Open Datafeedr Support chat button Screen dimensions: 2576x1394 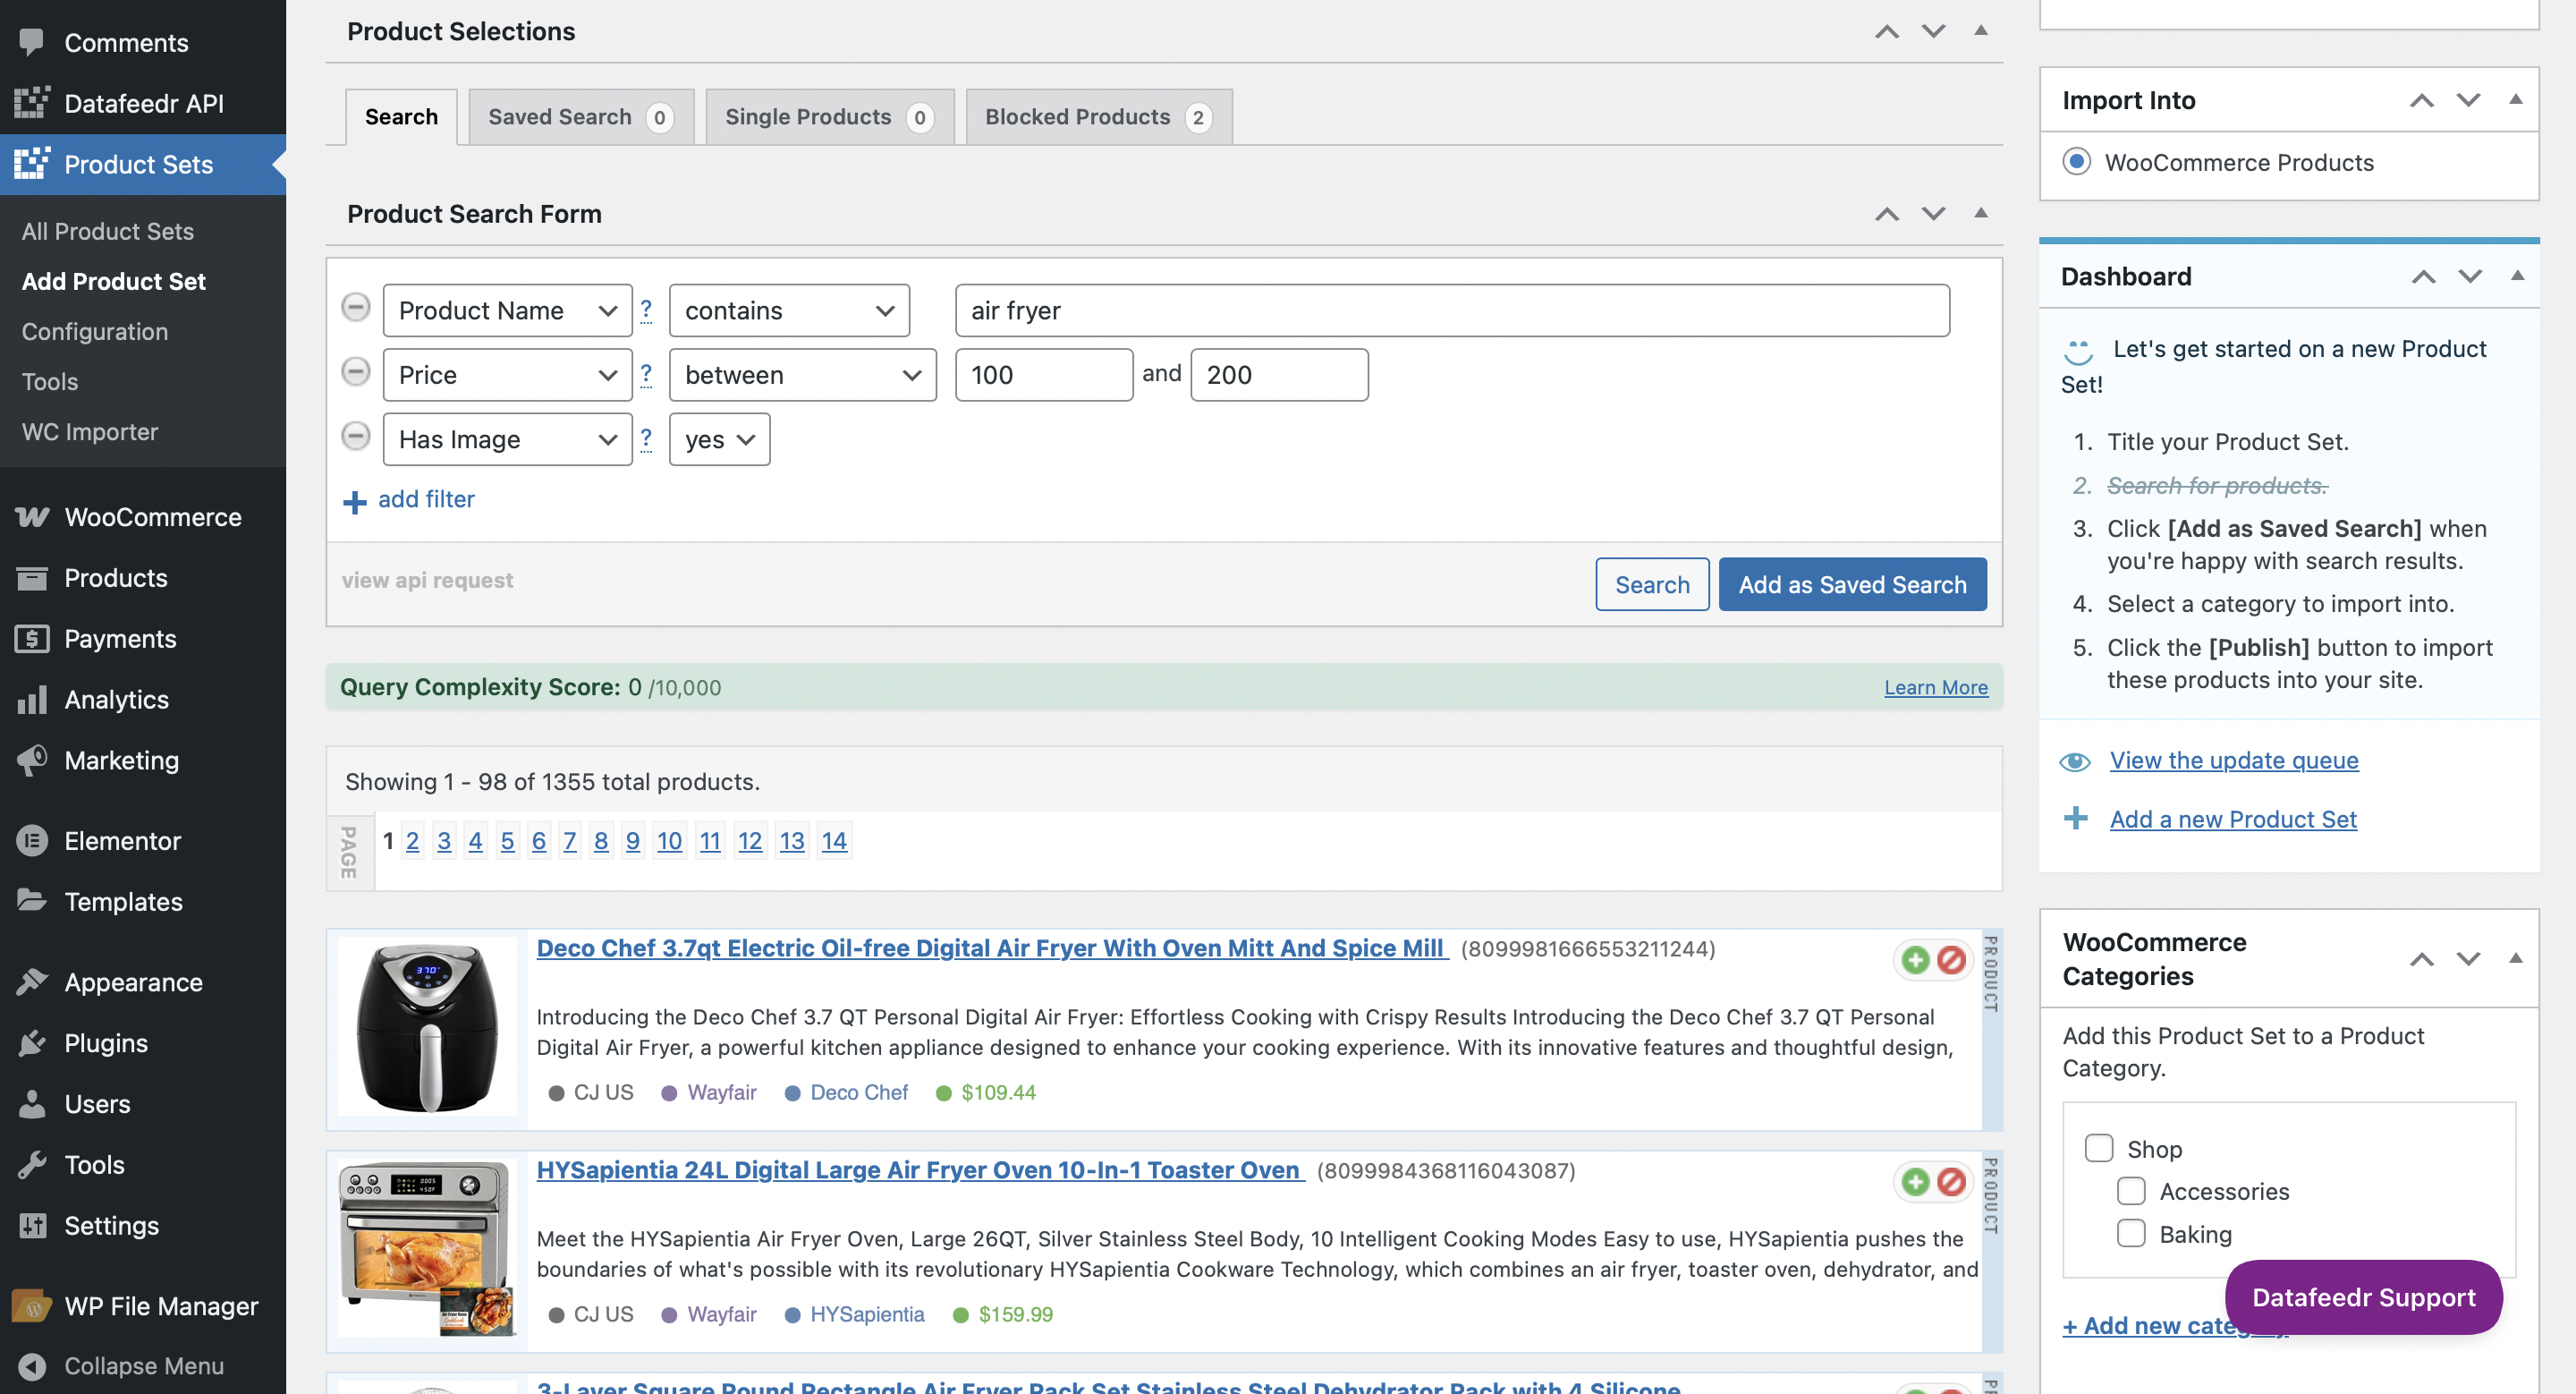2363,1297
